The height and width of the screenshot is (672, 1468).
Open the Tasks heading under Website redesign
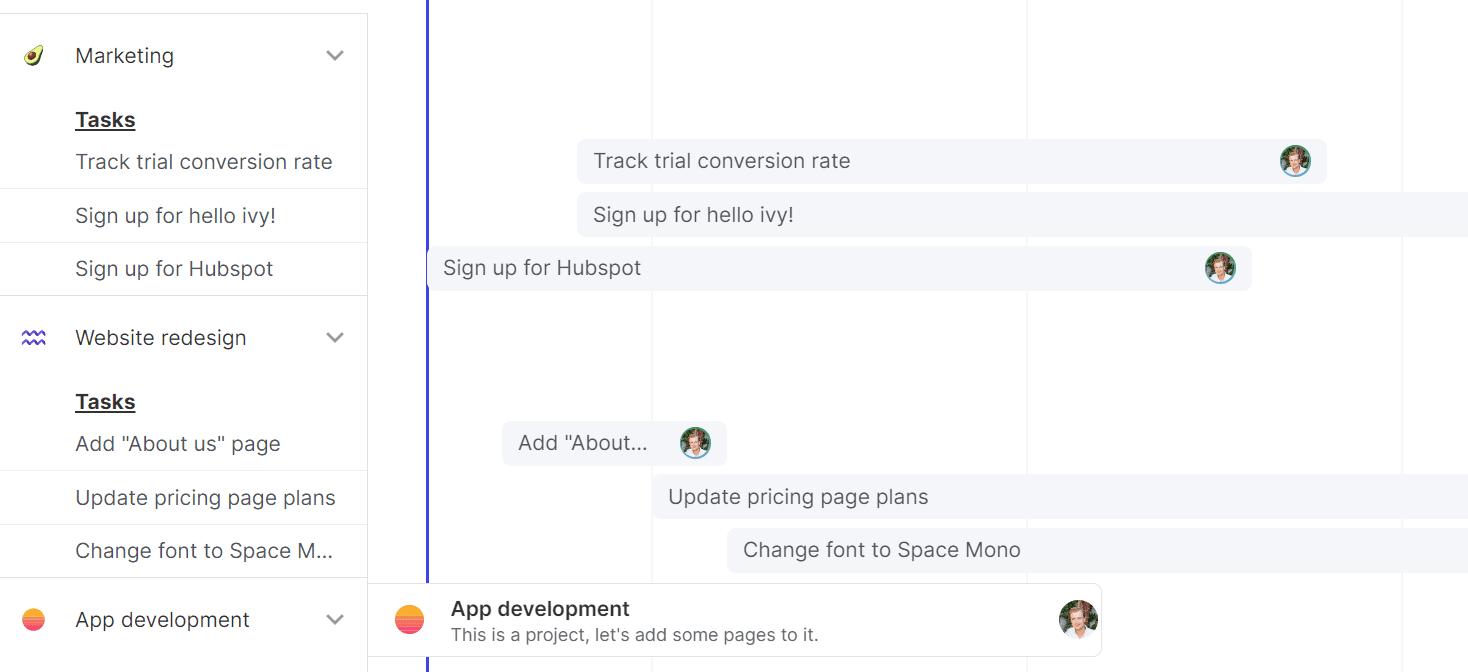(105, 402)
